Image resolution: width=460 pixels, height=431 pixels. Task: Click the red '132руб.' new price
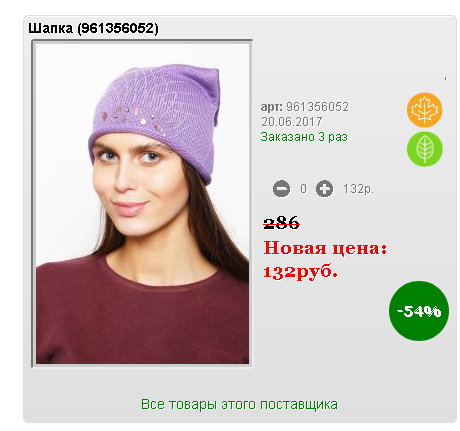[x=300, y=272]
